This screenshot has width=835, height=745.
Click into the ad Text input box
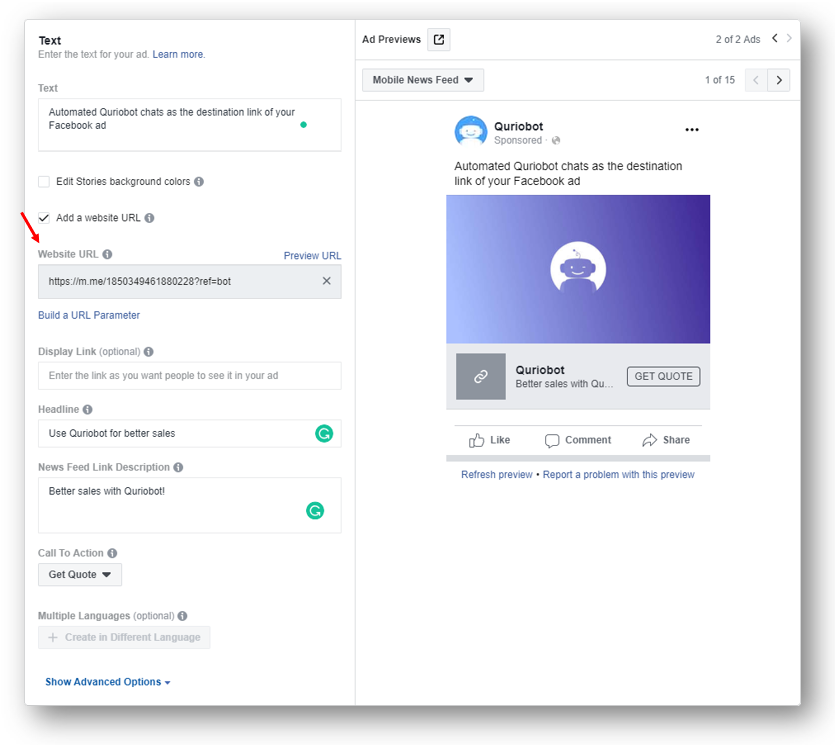(190, 125)
